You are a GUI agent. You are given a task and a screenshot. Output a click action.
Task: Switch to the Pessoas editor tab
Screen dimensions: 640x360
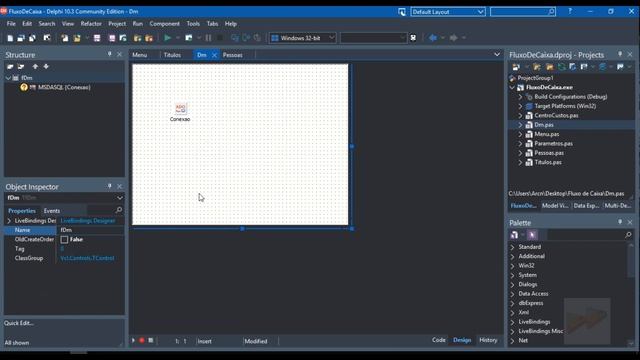click(233, 55)
